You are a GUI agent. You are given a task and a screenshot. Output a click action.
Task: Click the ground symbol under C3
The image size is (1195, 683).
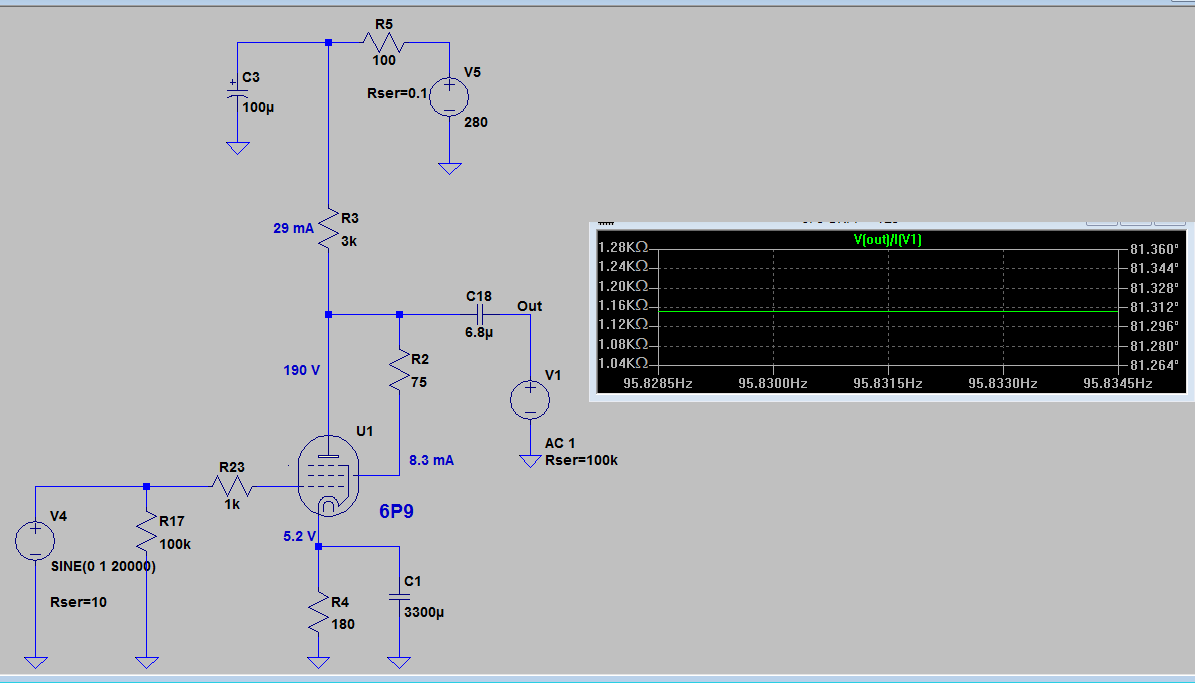(238, 148)
